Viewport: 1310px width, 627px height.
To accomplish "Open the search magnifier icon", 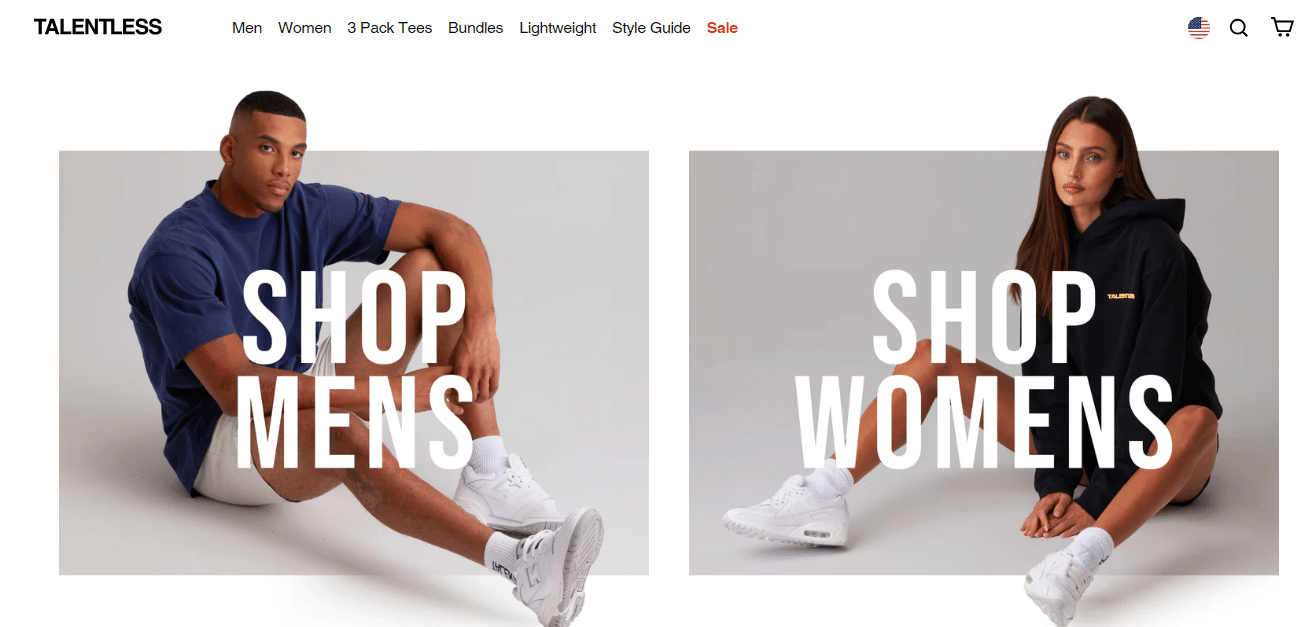I will click(x=1238, y=28).
